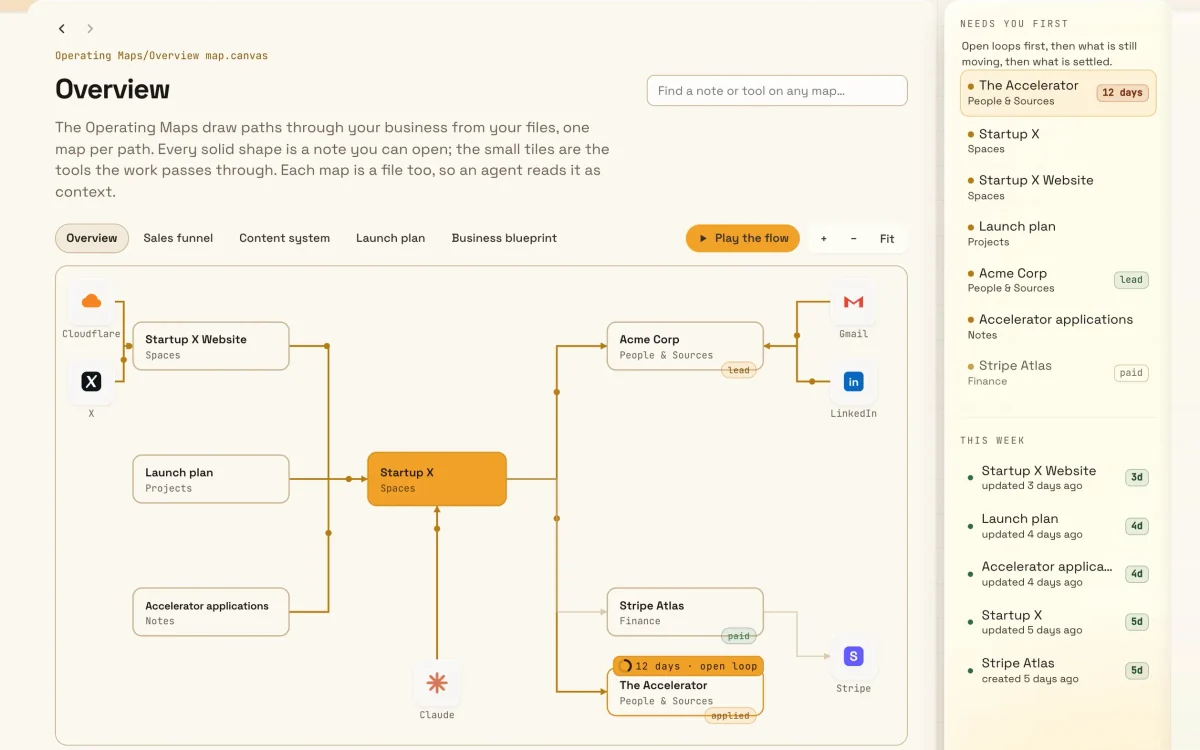Start Play the flow
This screenshot has width=1200, height=750.
click(743, 238)
